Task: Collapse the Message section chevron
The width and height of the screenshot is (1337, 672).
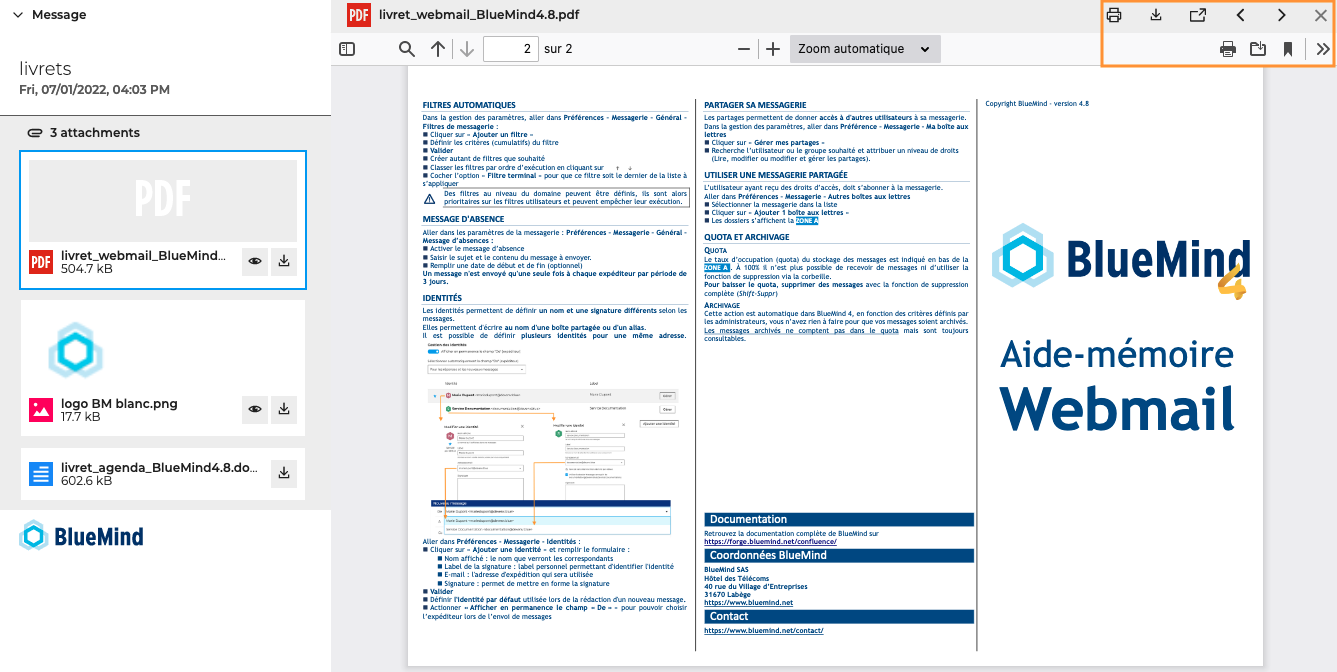Action: coord(18,15)
